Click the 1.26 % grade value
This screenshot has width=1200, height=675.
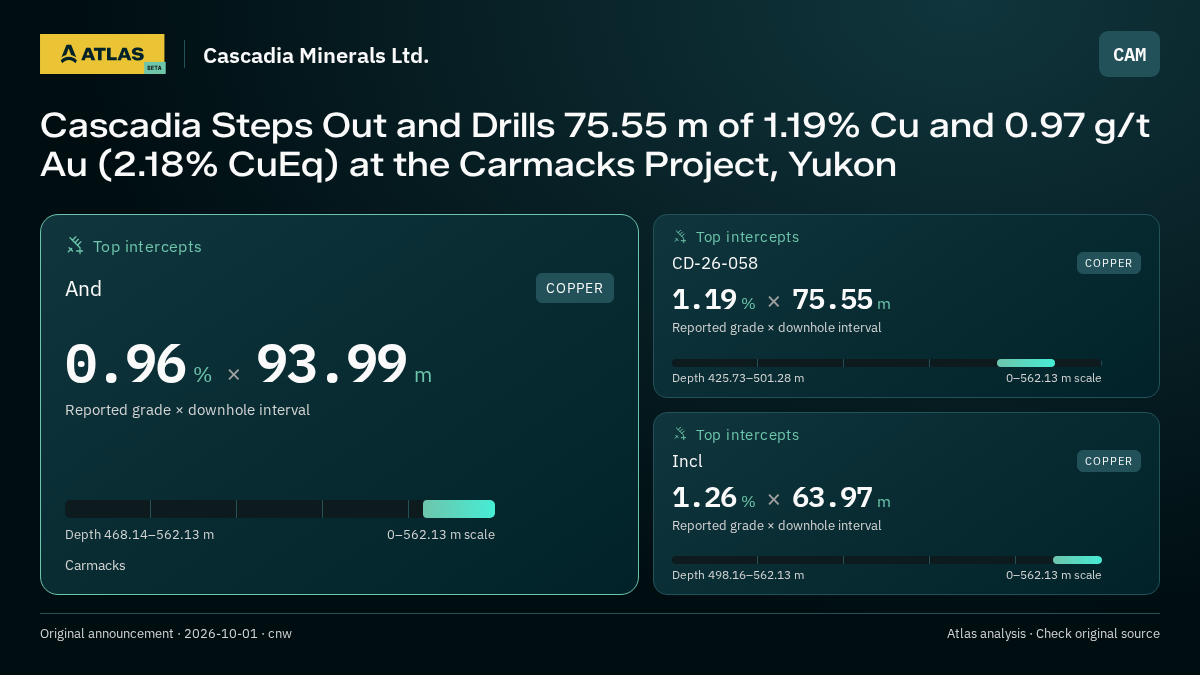(713, 498)
